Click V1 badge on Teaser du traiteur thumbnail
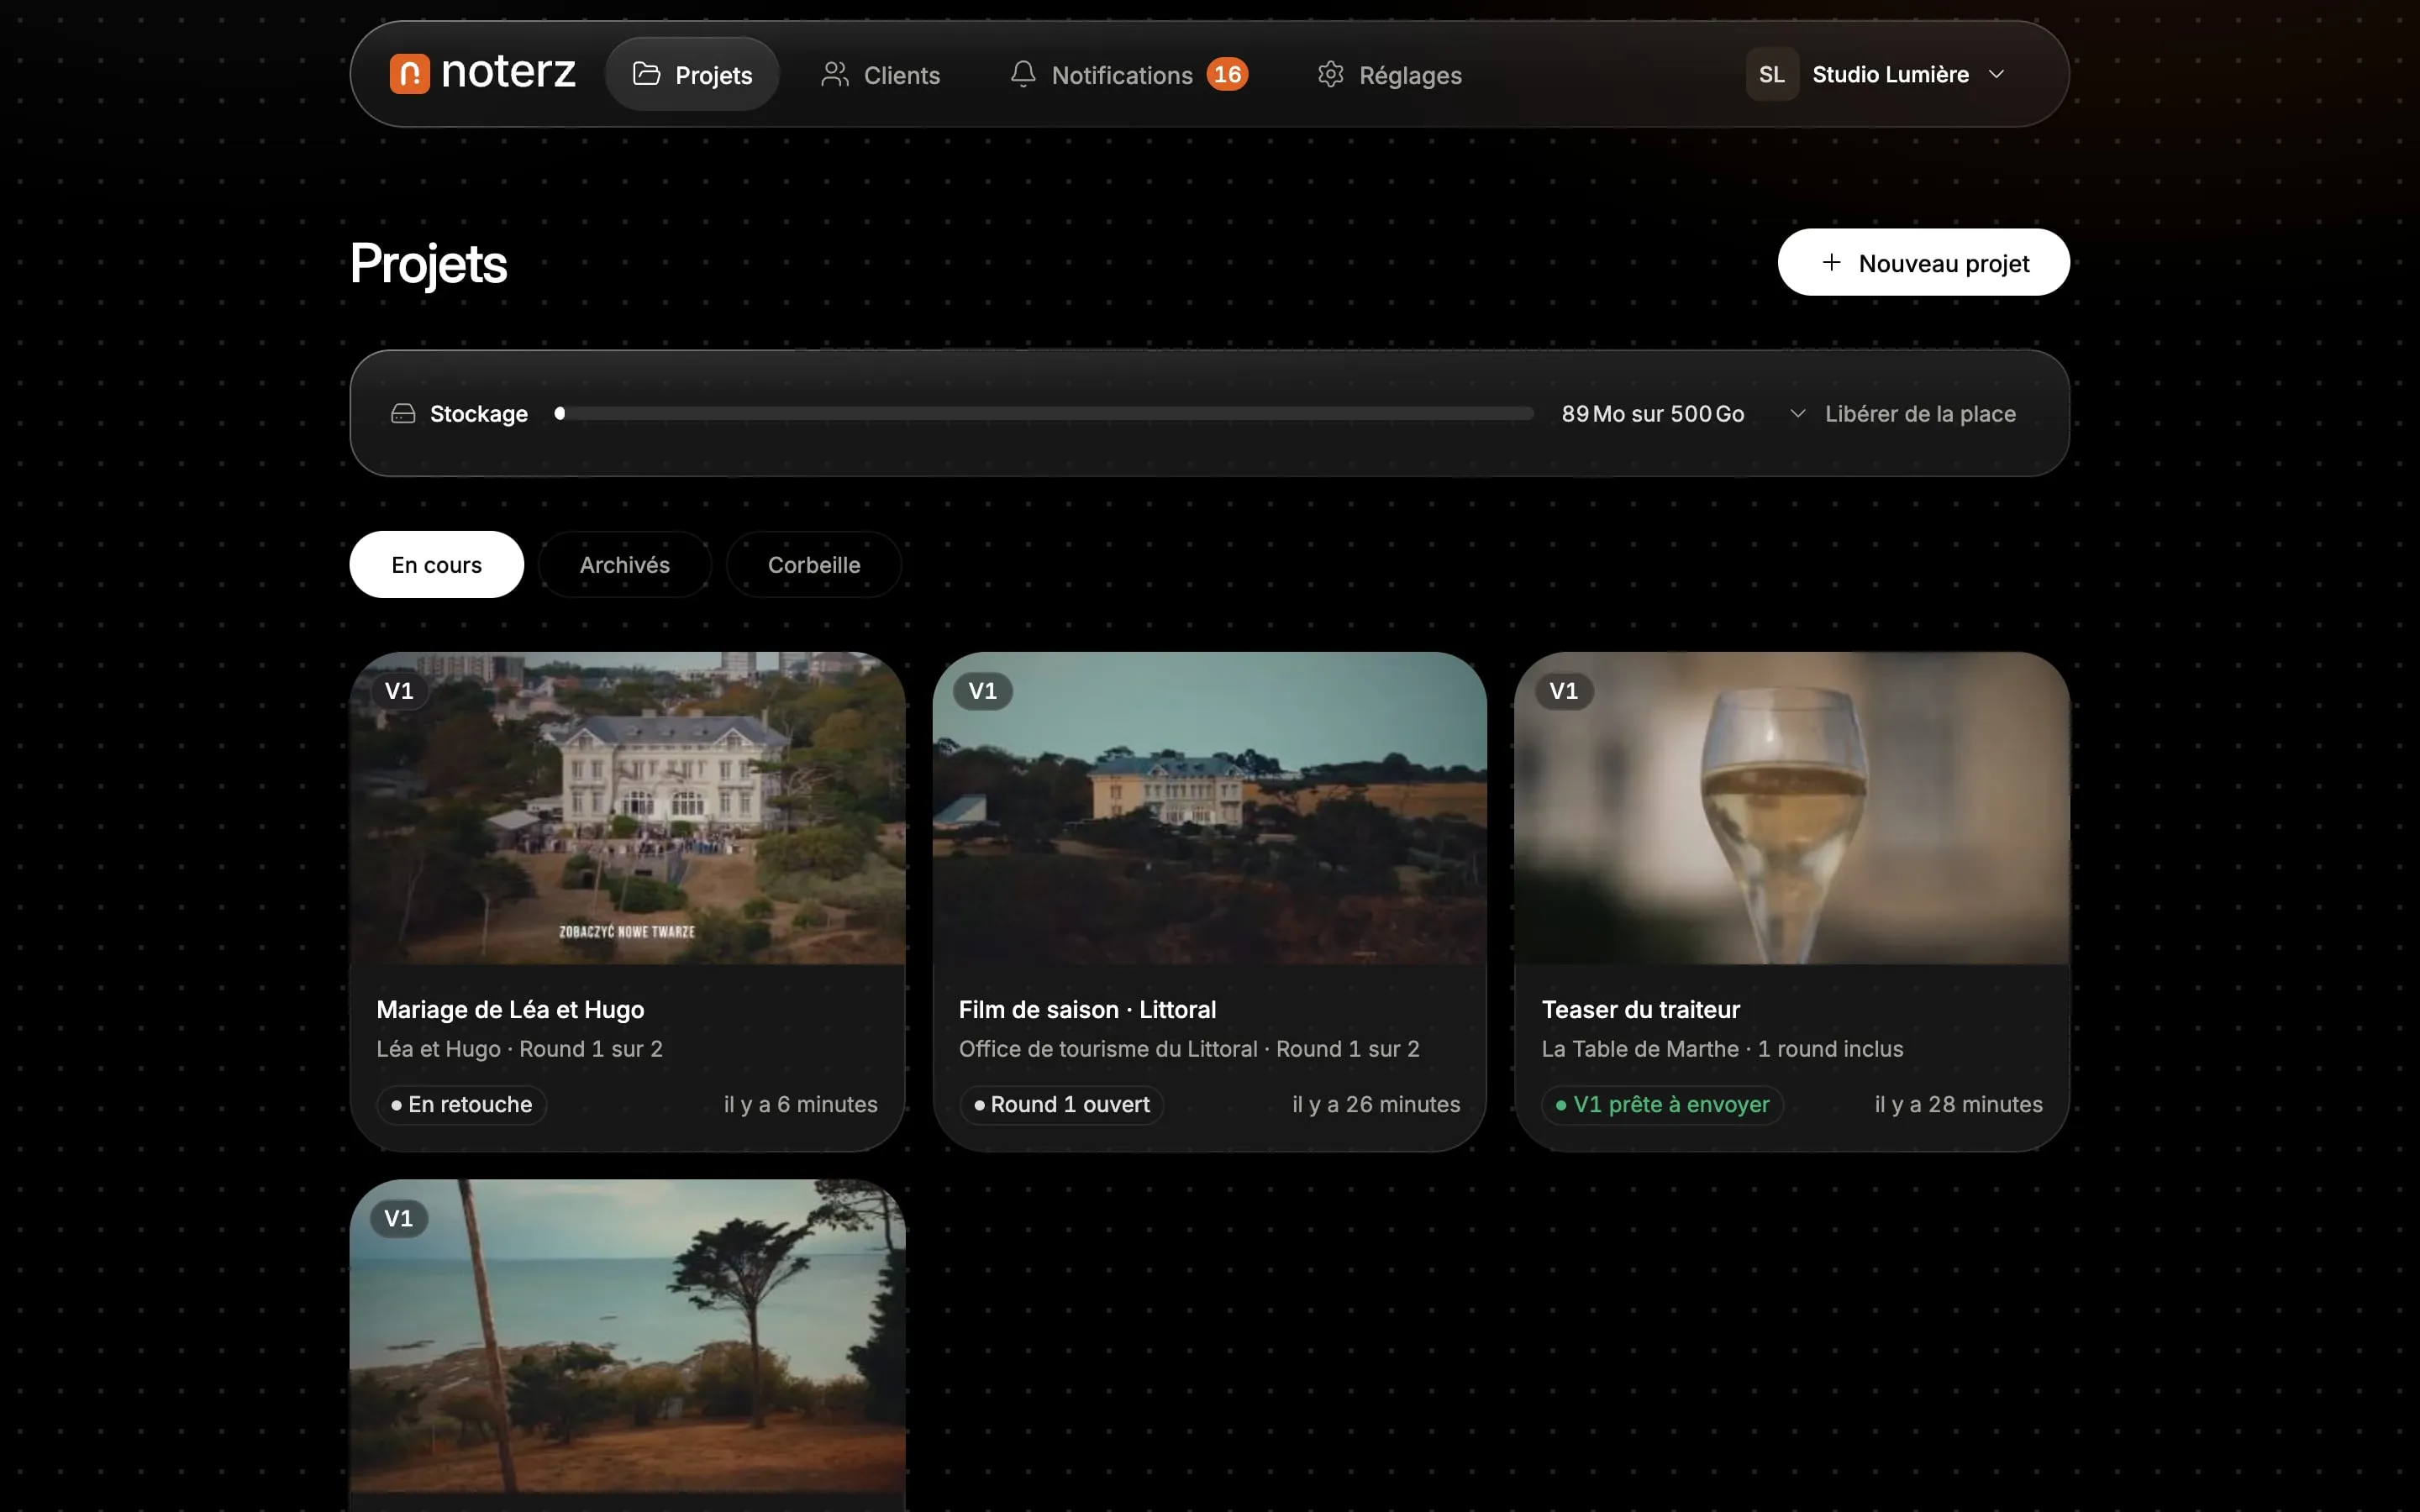 tap(1563, 691)
